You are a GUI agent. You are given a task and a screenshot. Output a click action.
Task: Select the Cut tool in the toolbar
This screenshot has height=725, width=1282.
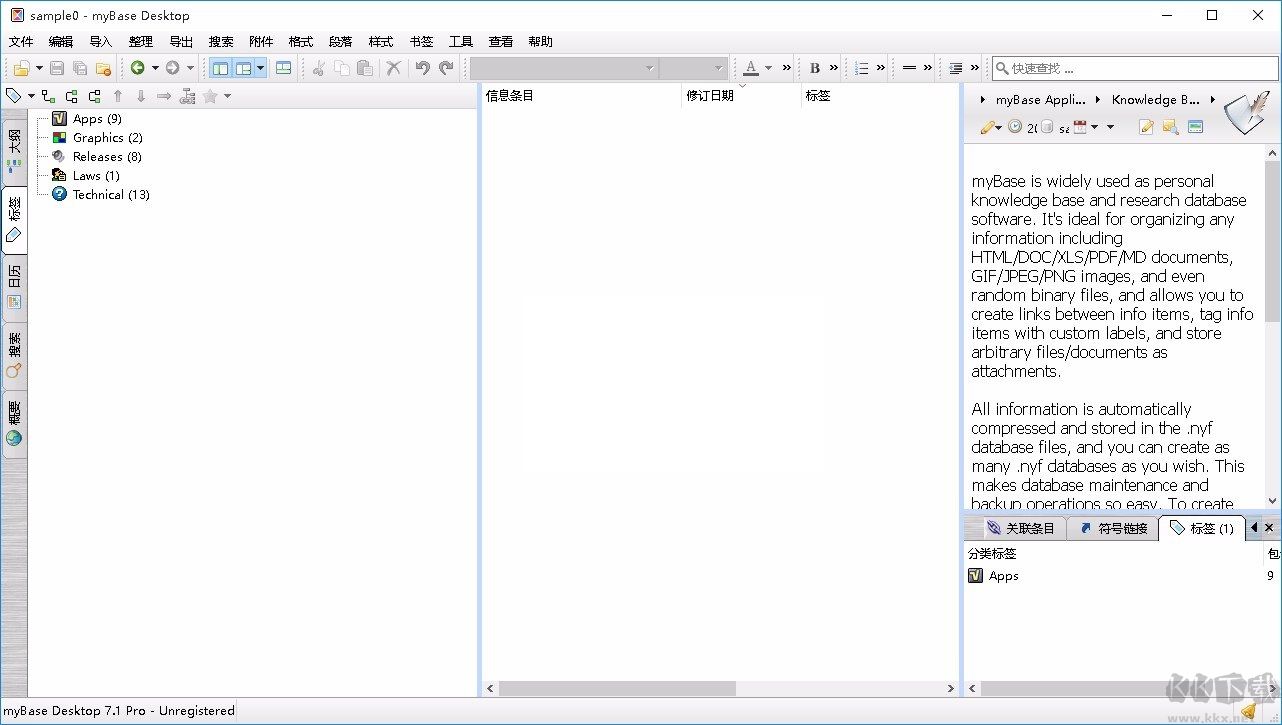click(319, 68)
